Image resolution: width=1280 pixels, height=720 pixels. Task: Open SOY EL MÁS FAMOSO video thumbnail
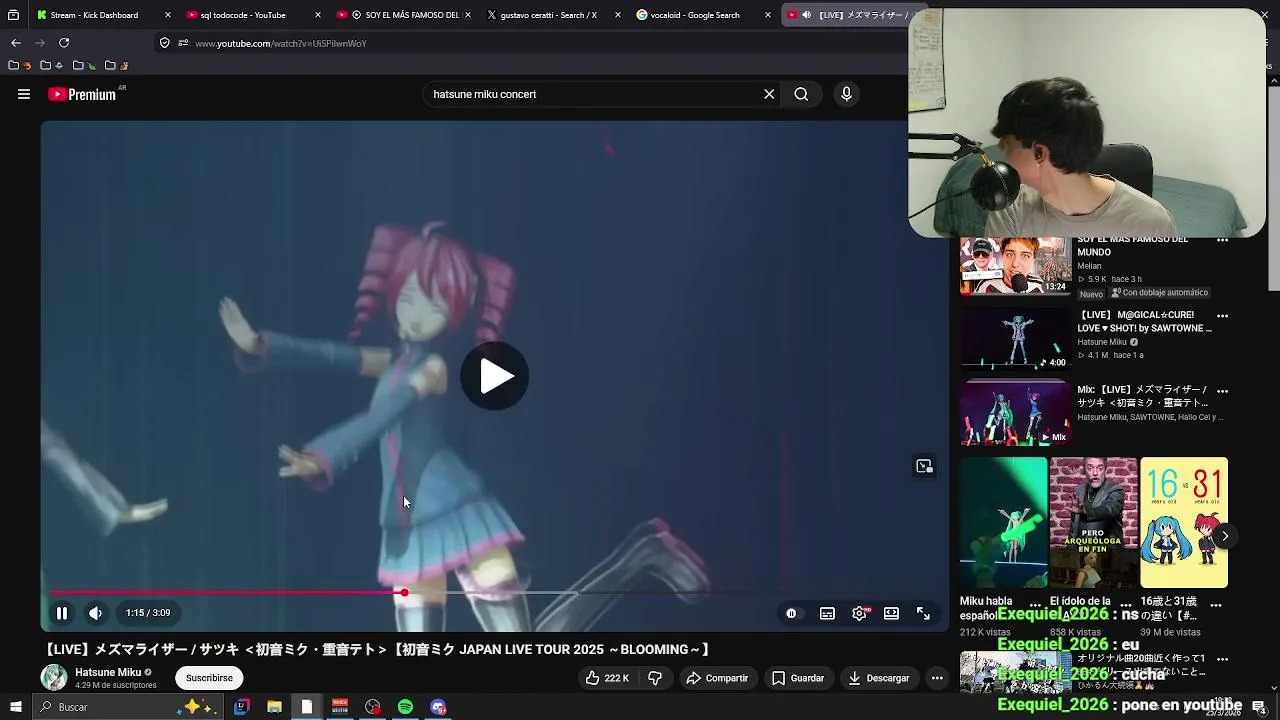pyautogui.click(x=1015, y=266)
